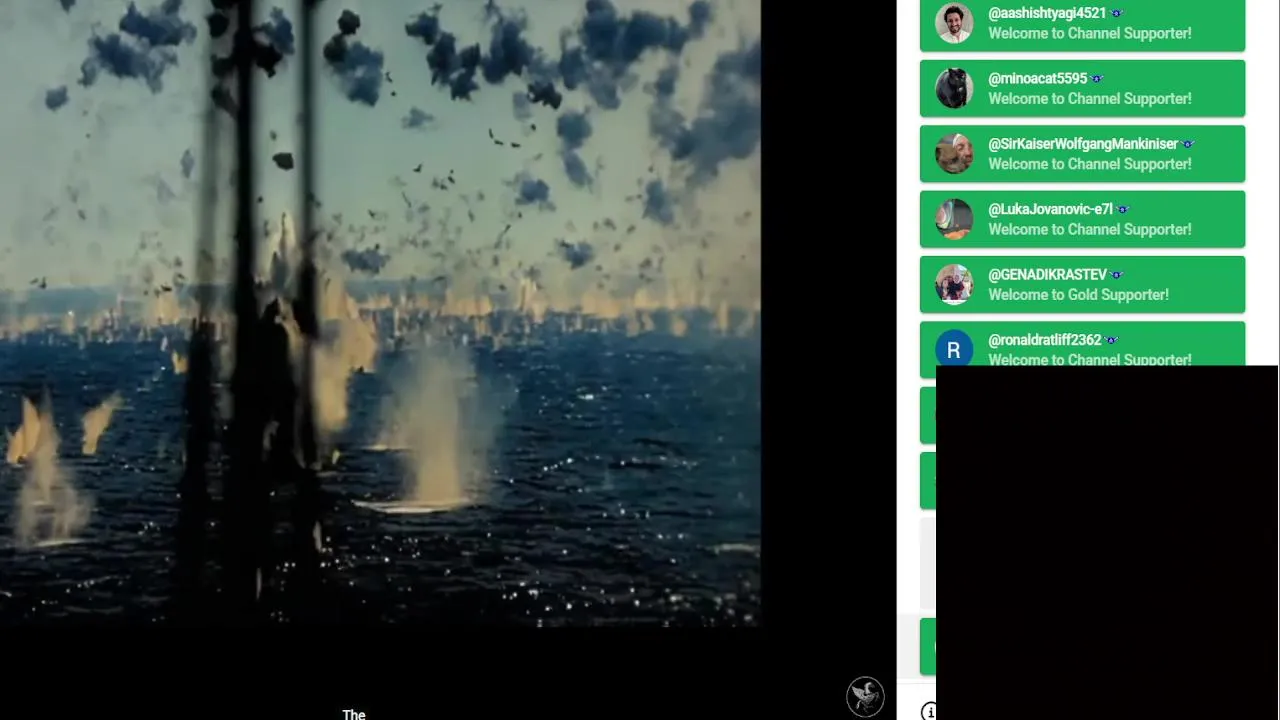Screen dimensions: 1280x720
Task: Click "Welcome to Gold Supporter!" message text
Action: pyautogui.click(x=1078, y=295)
